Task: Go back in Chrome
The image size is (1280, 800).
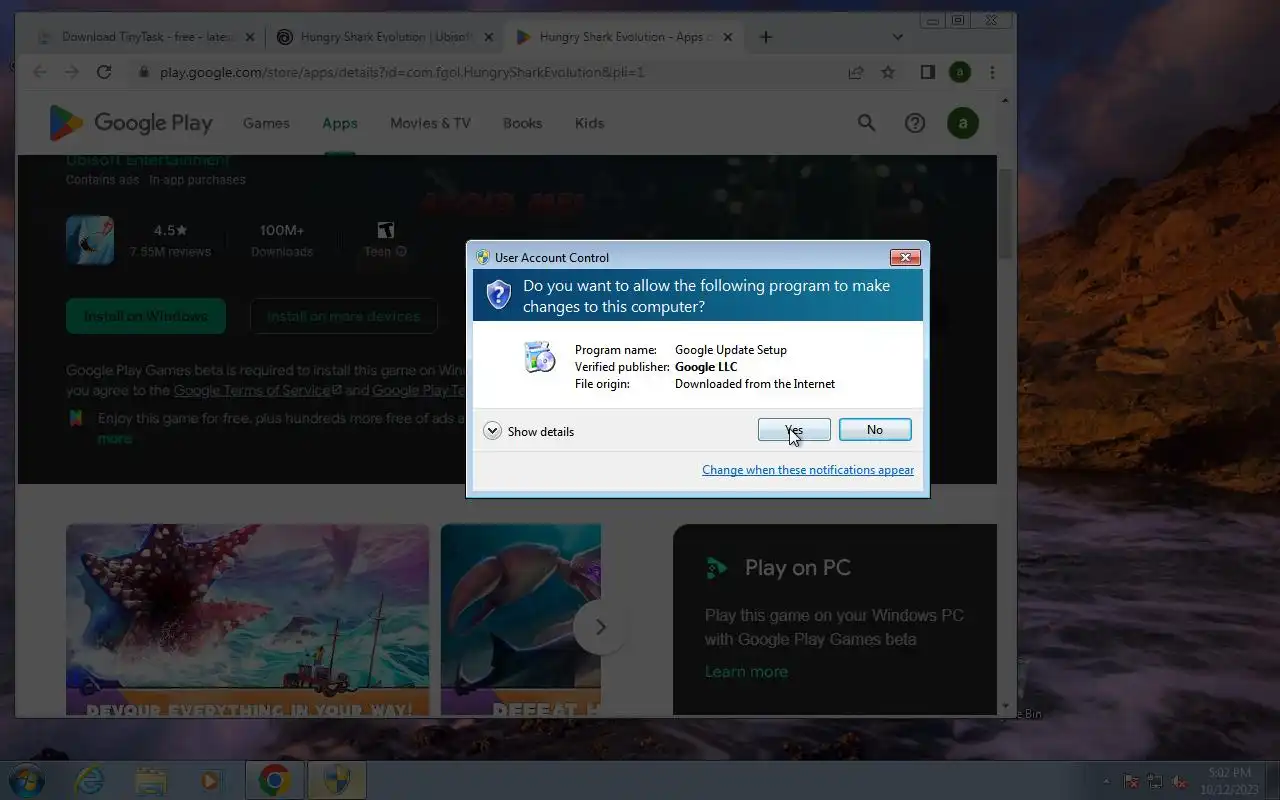Action: click(40, 72)
